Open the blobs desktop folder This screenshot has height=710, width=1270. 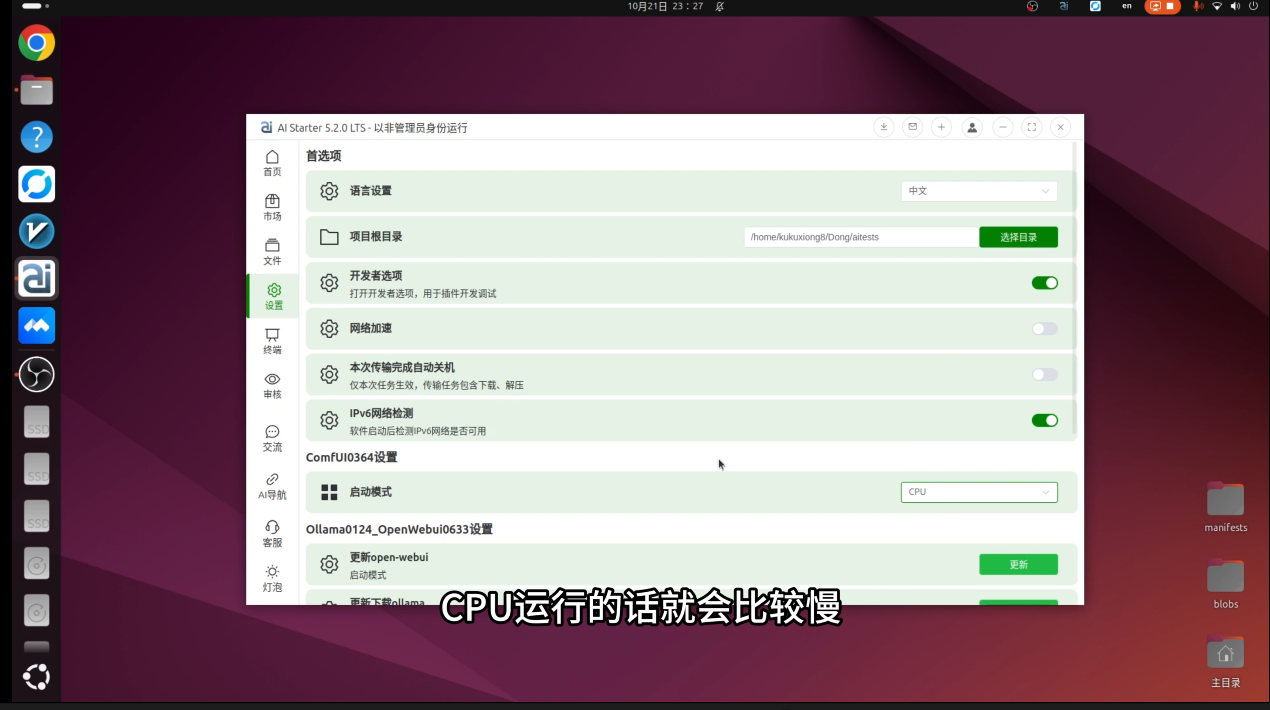(x=1225, y=583)
